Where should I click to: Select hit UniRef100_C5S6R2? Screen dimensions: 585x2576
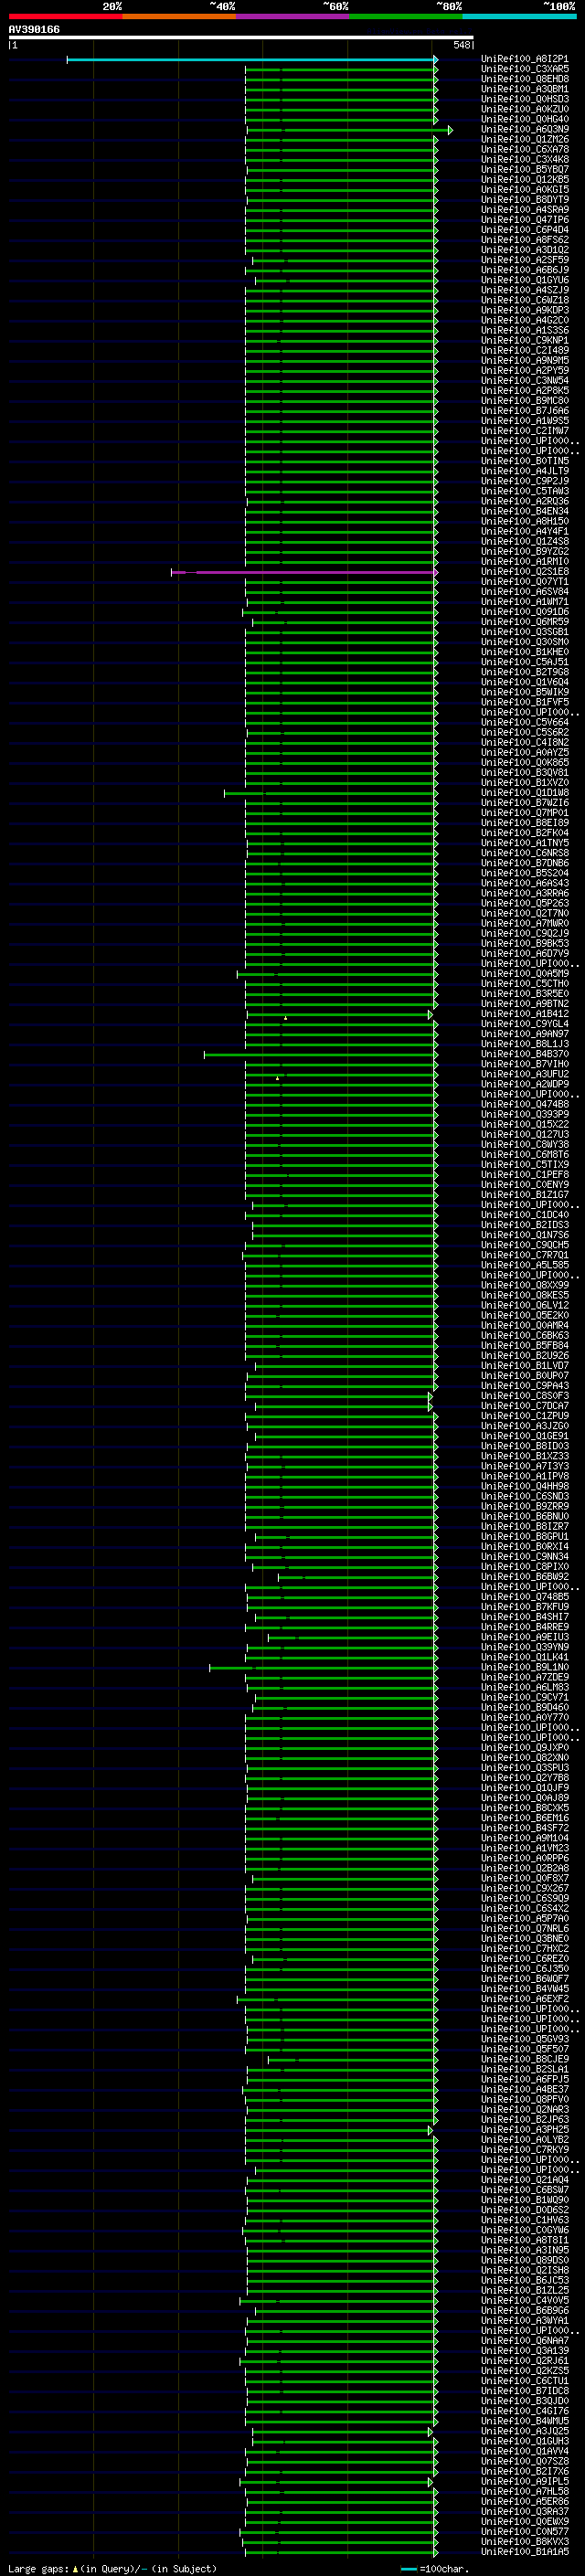point(524,732)
